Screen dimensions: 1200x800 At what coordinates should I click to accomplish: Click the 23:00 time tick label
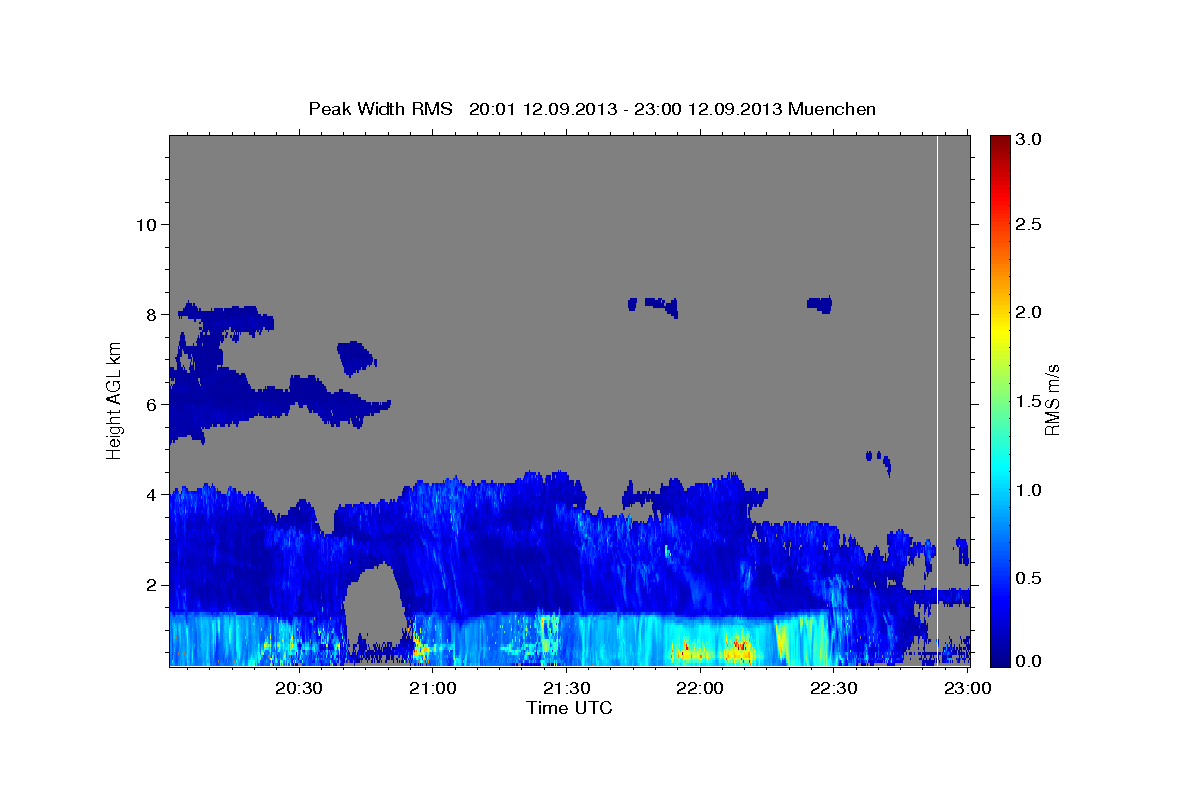(967, 689)
